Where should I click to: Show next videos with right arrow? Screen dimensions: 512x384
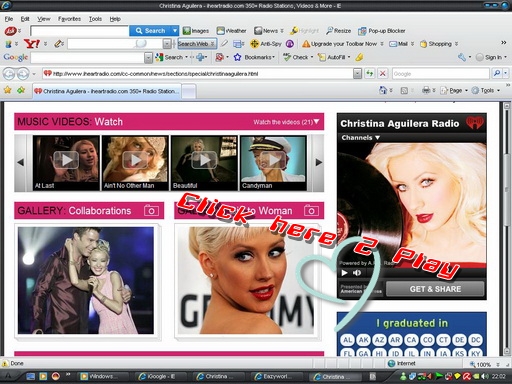tap(319, 162)
